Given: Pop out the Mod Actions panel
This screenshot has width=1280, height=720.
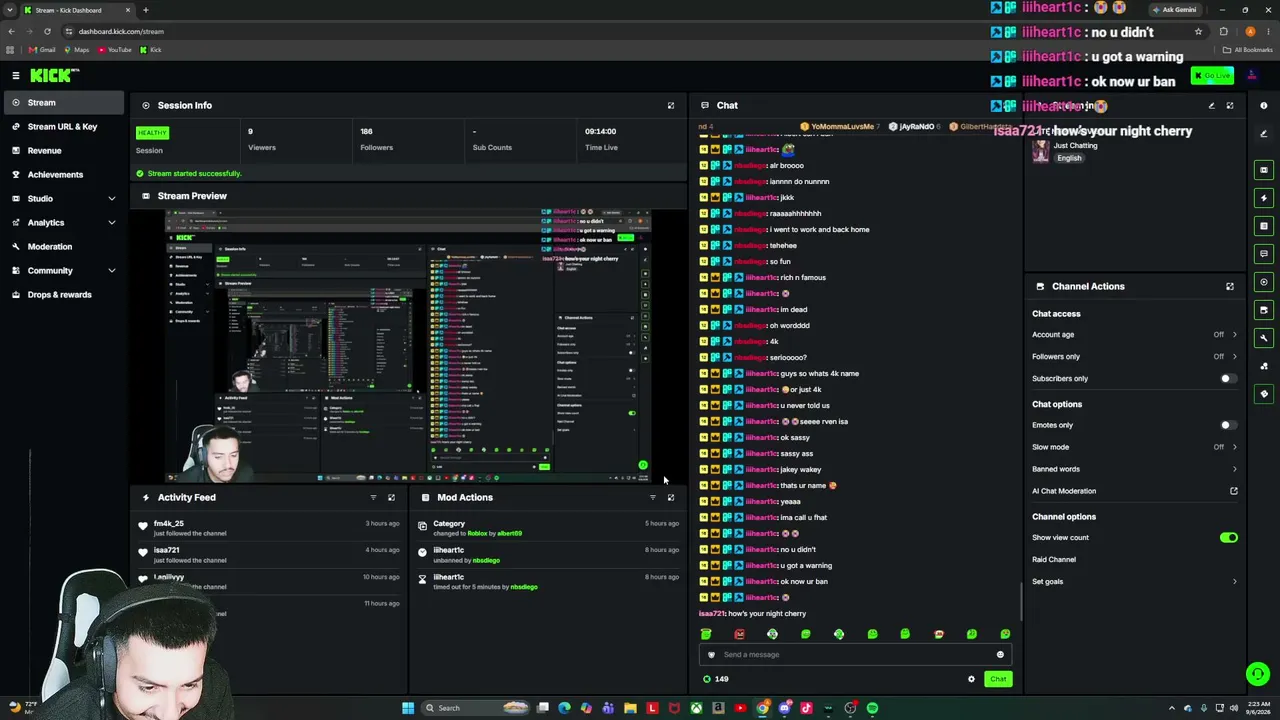Looking at the screenshot, I should pyautogui.click(x=671, y=497).
